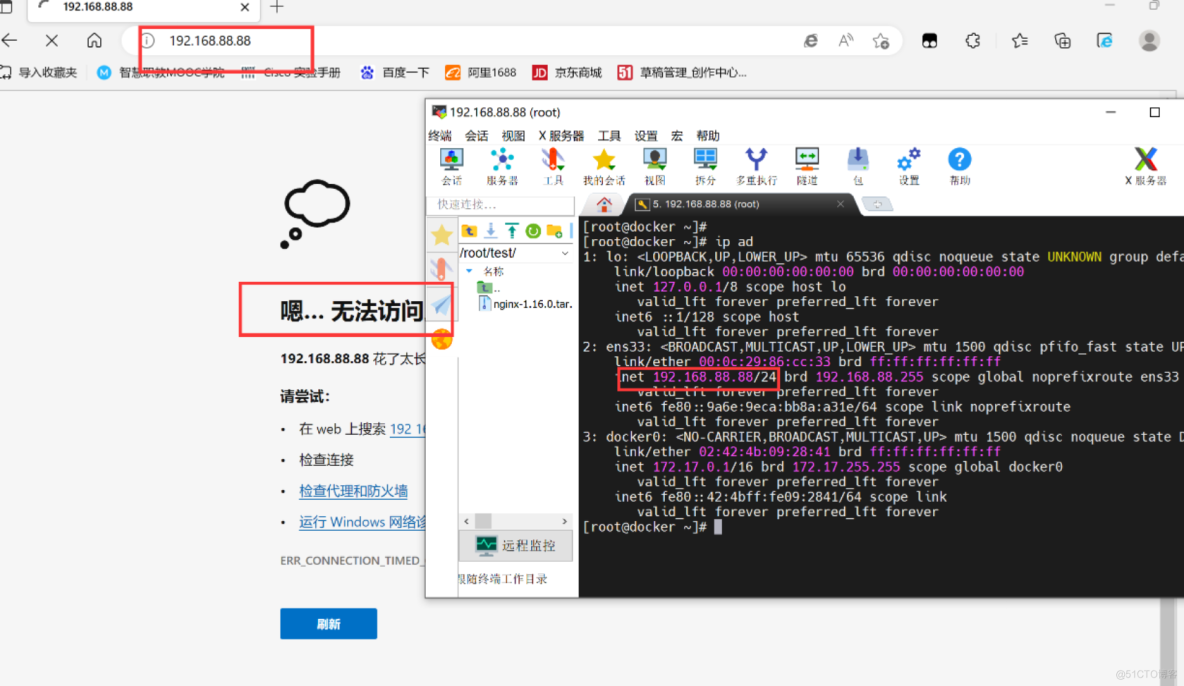
Task: Click browser Home button
Action: 94,41
